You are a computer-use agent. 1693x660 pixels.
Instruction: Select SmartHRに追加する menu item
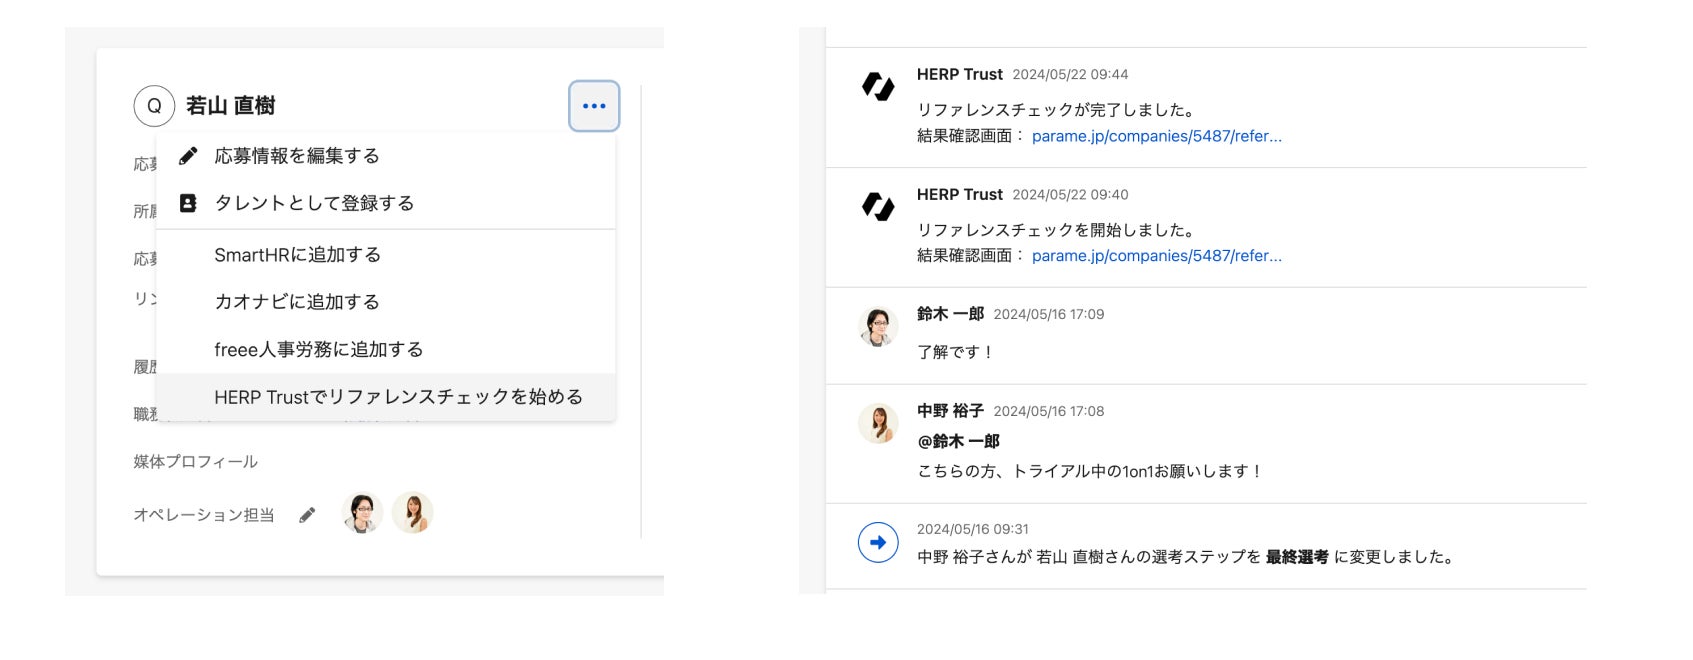tap(386, 255)
